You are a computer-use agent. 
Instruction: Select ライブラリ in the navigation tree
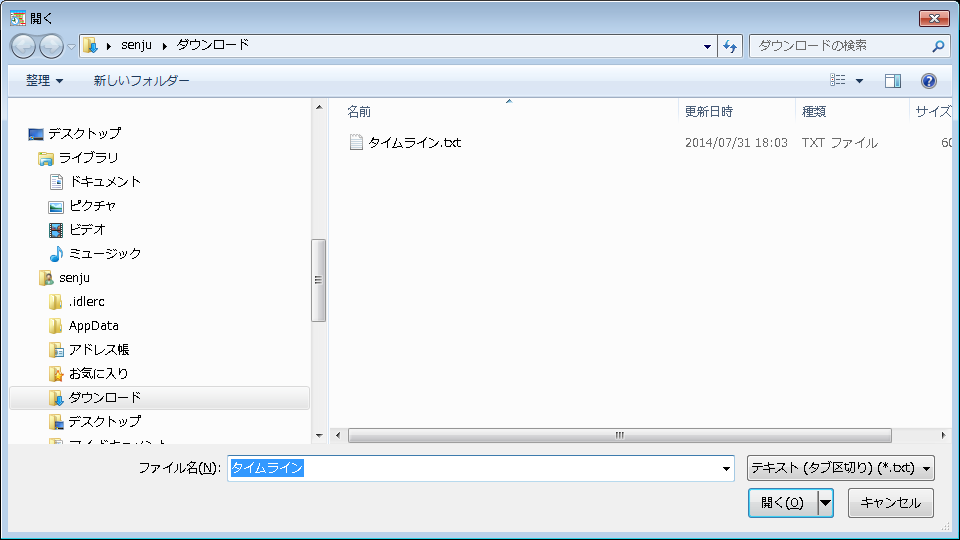[x=88, y=158]
